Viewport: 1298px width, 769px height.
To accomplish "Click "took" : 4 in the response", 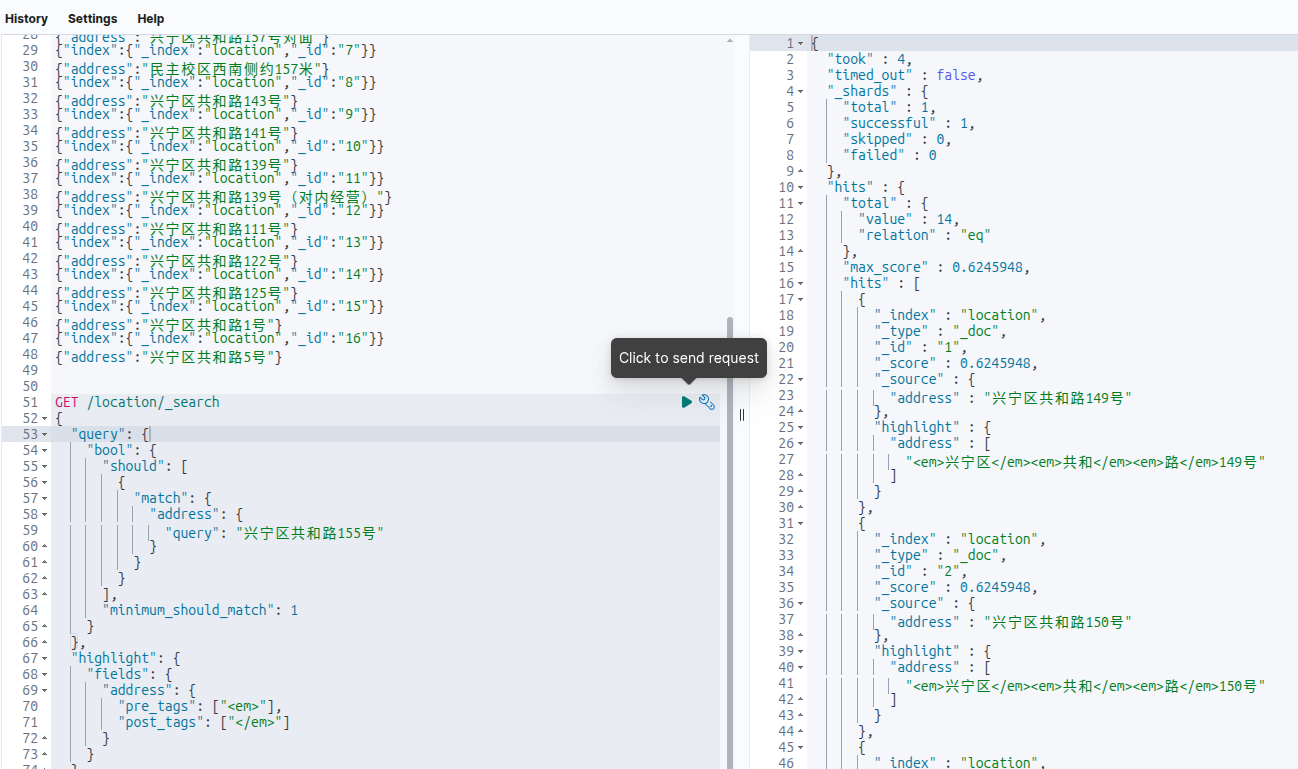I will tap(869, 59).
